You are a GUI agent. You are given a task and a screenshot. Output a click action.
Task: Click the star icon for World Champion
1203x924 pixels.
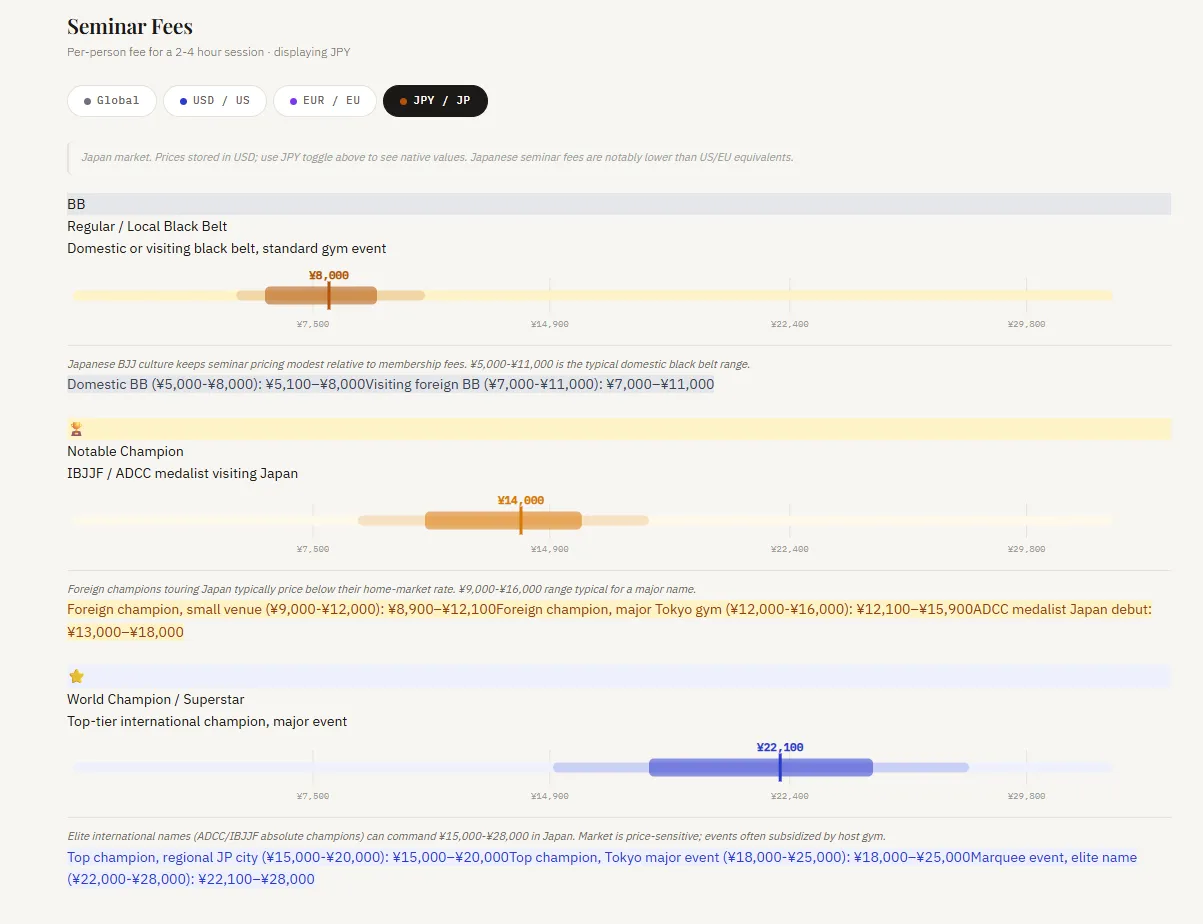[76, 676]
